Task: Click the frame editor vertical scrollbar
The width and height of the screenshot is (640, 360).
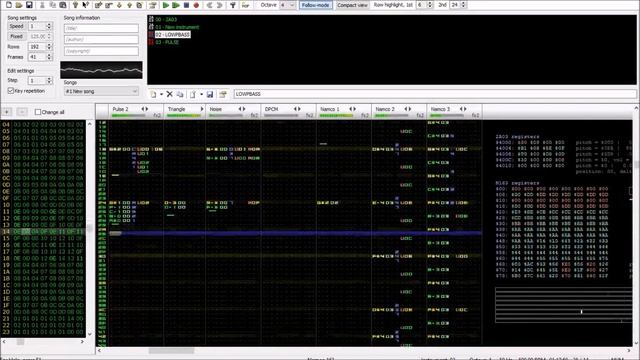Action: [90, 229]
